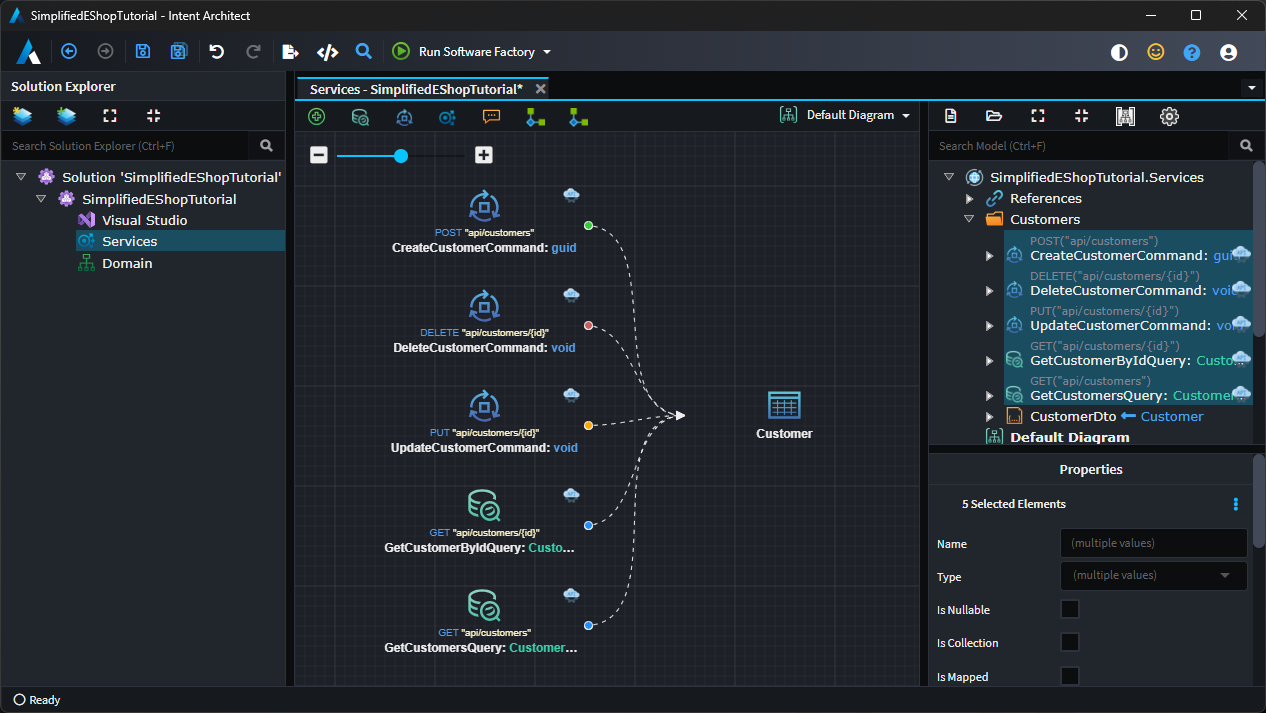Select DeleteCustomerCommand node in diagram

coord(484,322)
